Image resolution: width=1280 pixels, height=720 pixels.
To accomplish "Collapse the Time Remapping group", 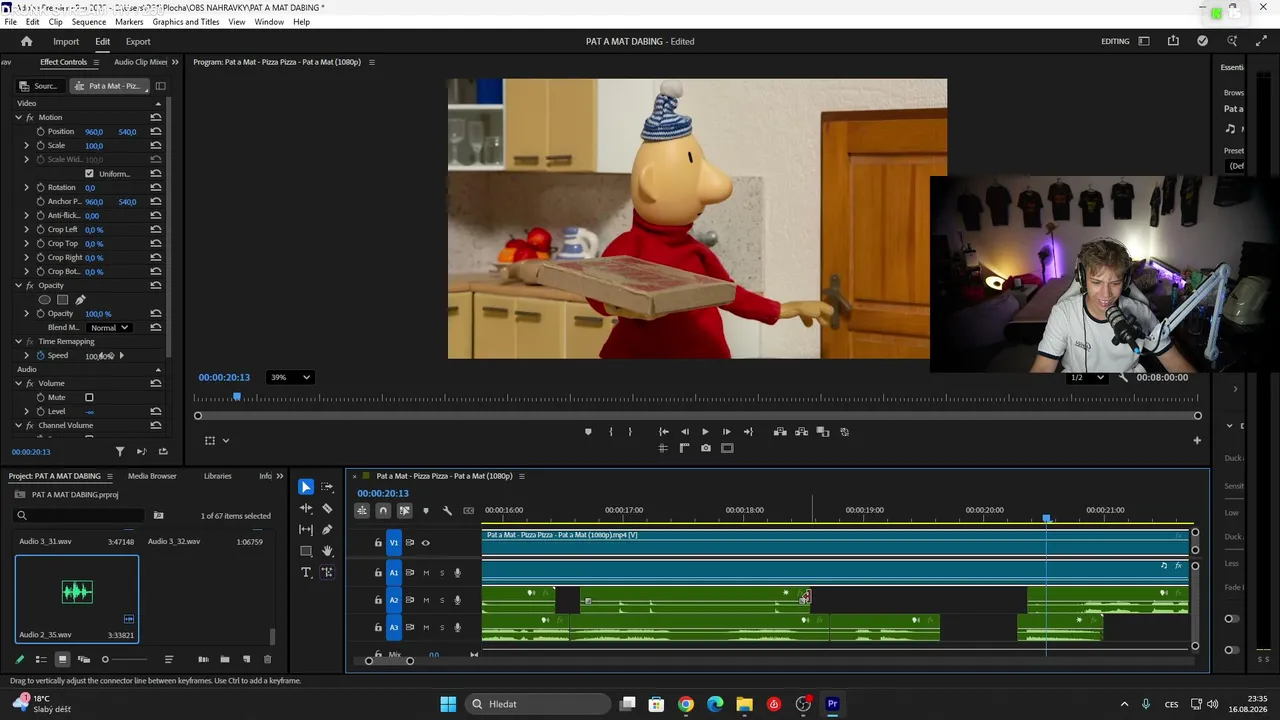I will [x=18, y=342].
